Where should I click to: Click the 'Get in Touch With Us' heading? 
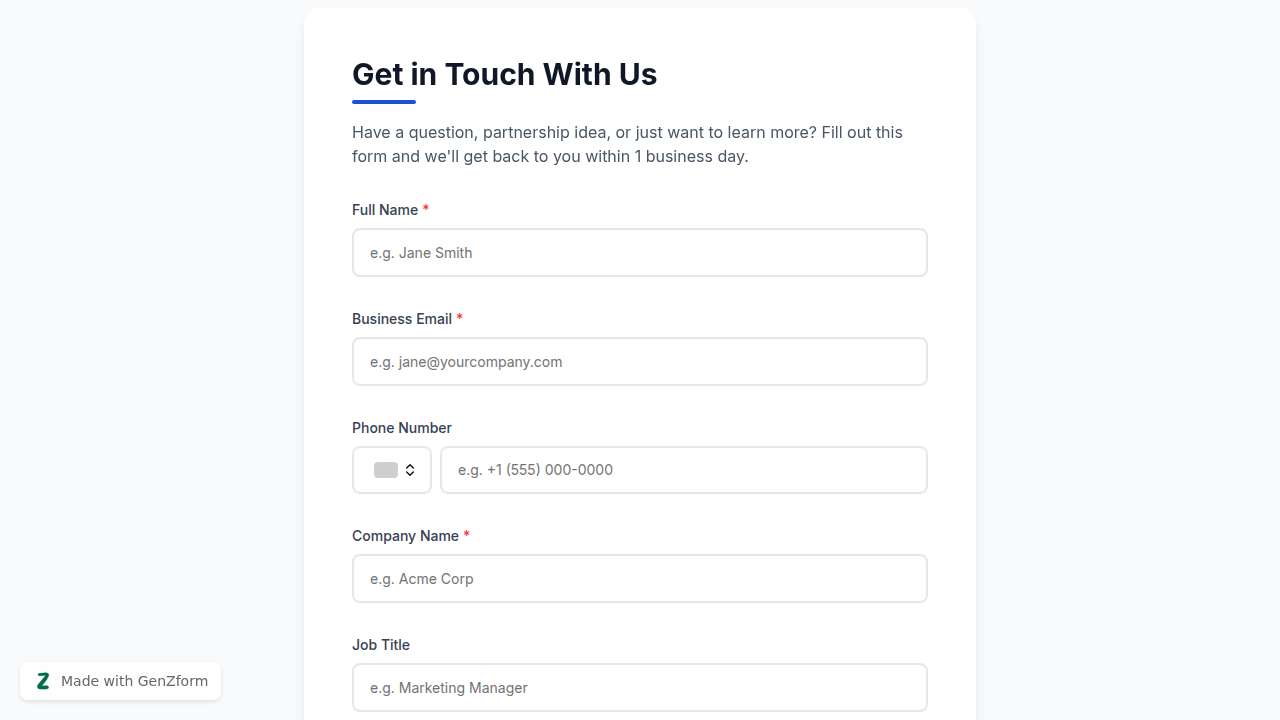tap(504, 74)
